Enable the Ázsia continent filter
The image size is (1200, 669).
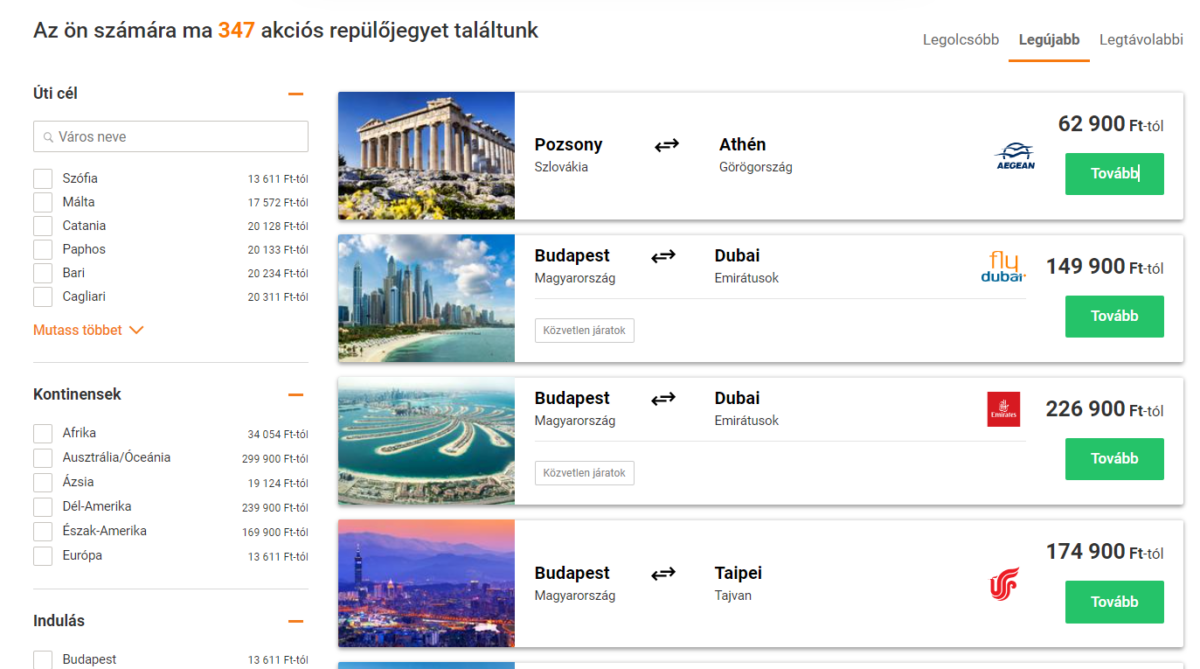tap(43, 483)
